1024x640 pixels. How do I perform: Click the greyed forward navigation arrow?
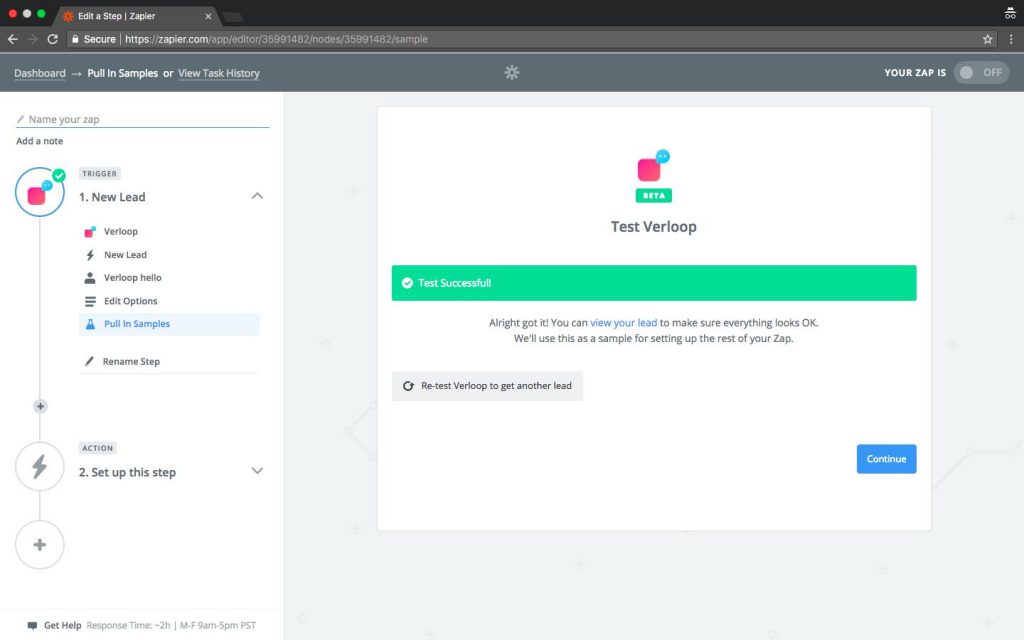click(x=33, y=39)
